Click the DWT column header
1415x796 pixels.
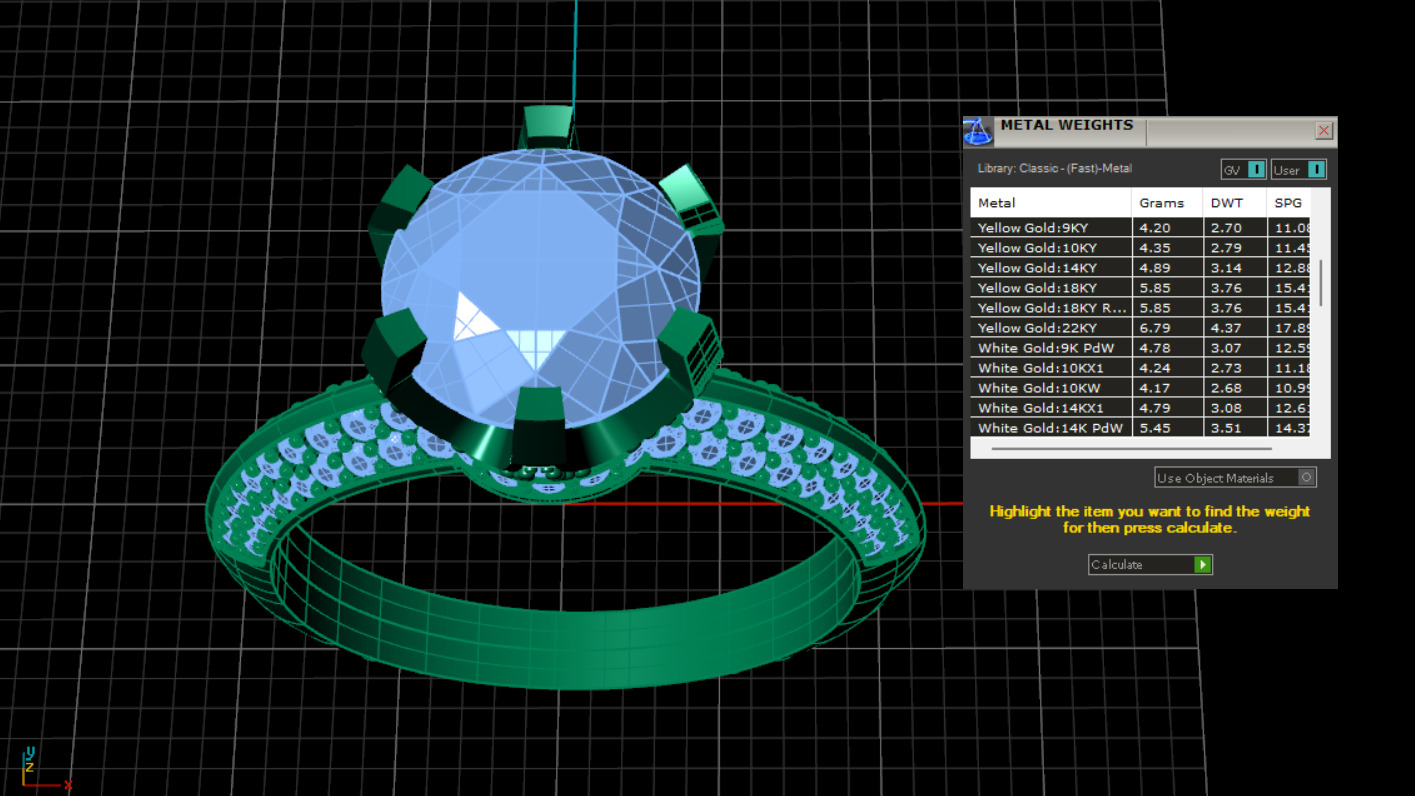tap(1234, 203)
